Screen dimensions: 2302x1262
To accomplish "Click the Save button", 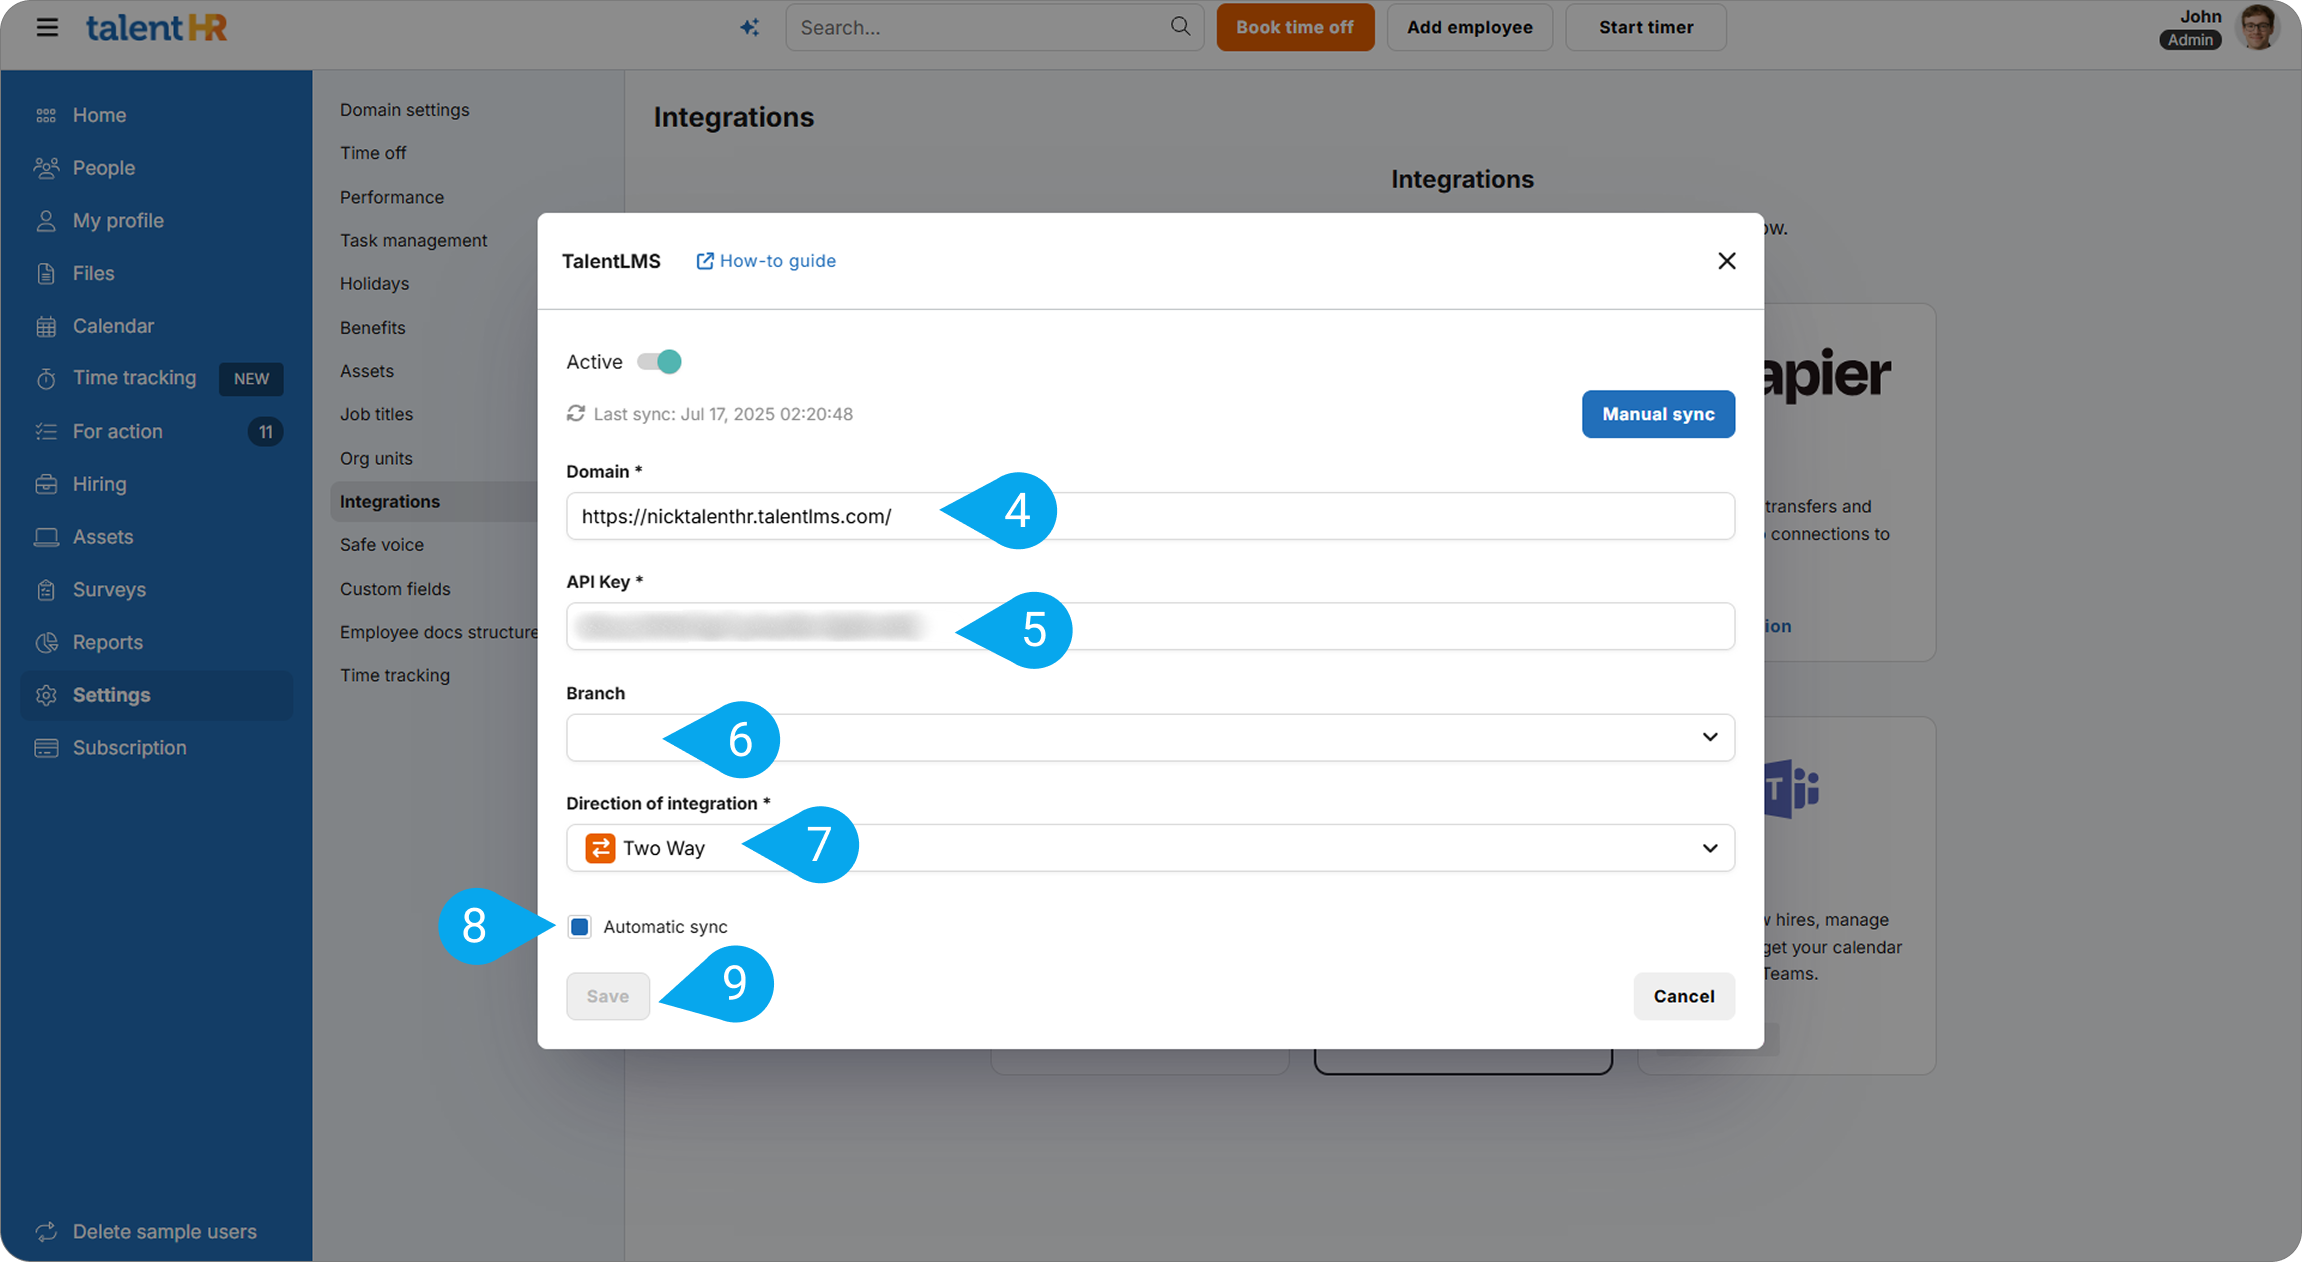I will (608, 996).
